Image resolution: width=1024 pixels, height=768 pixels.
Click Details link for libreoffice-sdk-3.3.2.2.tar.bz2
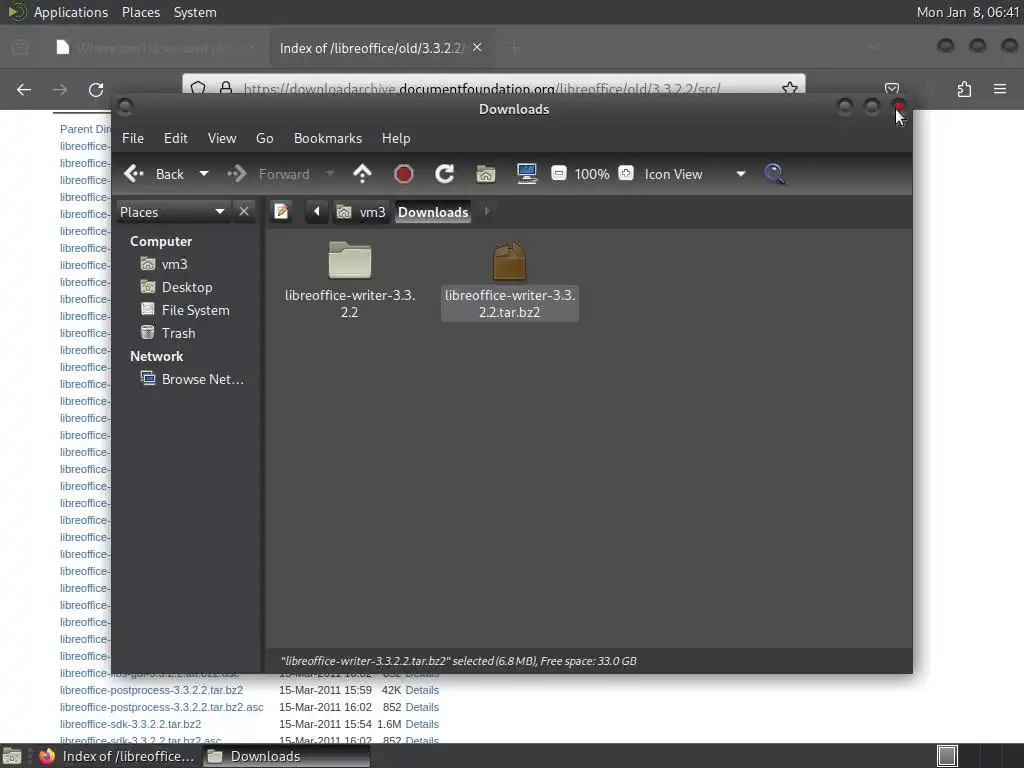[x=422, y=724]
